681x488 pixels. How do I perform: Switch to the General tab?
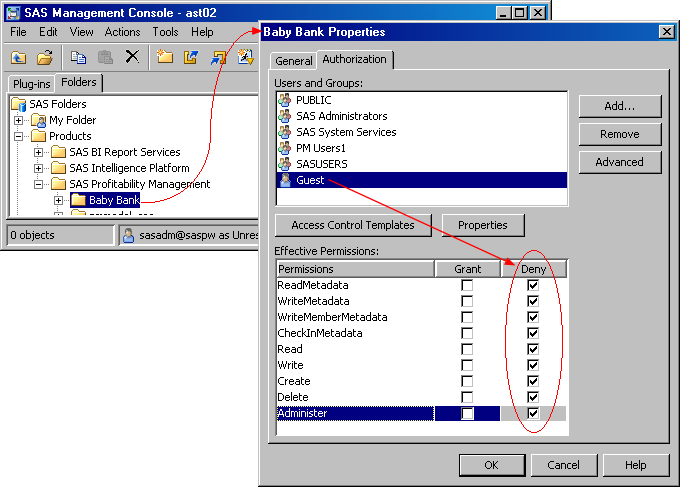[294, 61]
